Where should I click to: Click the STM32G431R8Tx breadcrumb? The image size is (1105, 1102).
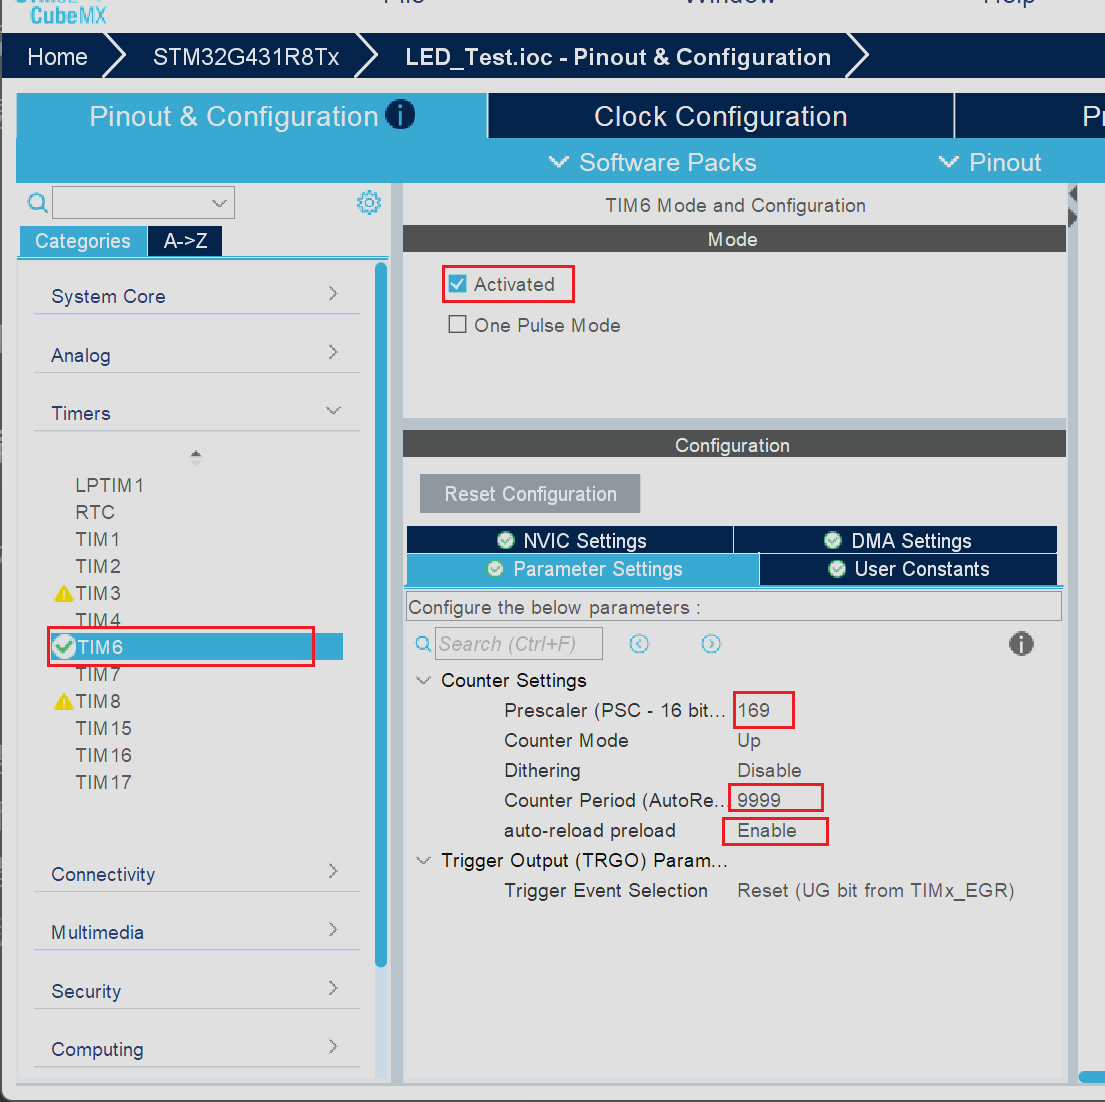(246, 56)
